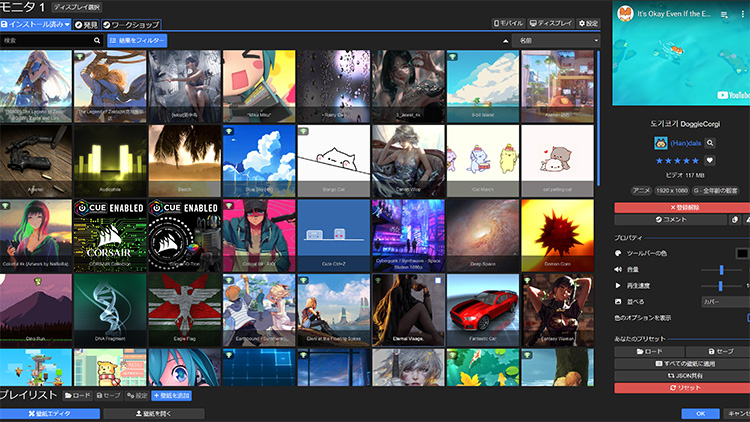Add wallpaper to favorites with heart icon
750x422 pixels.
pos(710,161)
